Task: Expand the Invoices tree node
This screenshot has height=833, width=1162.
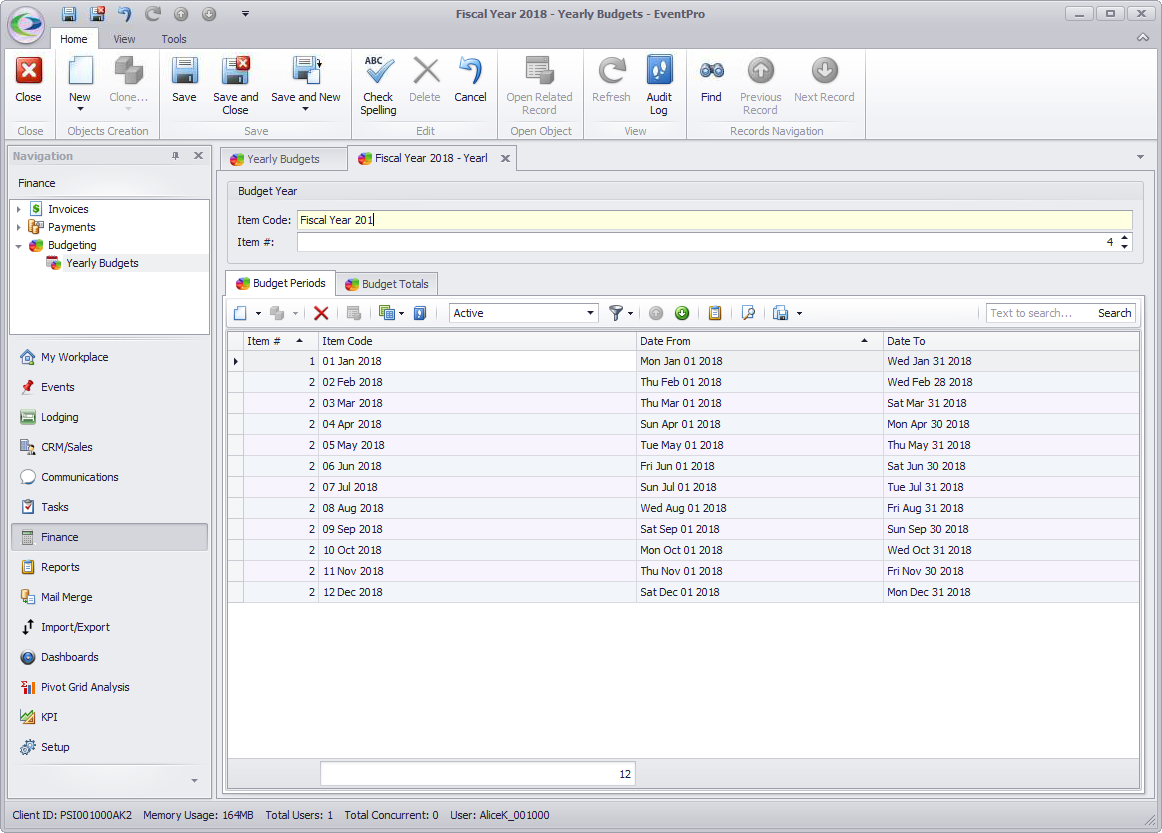Action: click(x=19, y=210)
